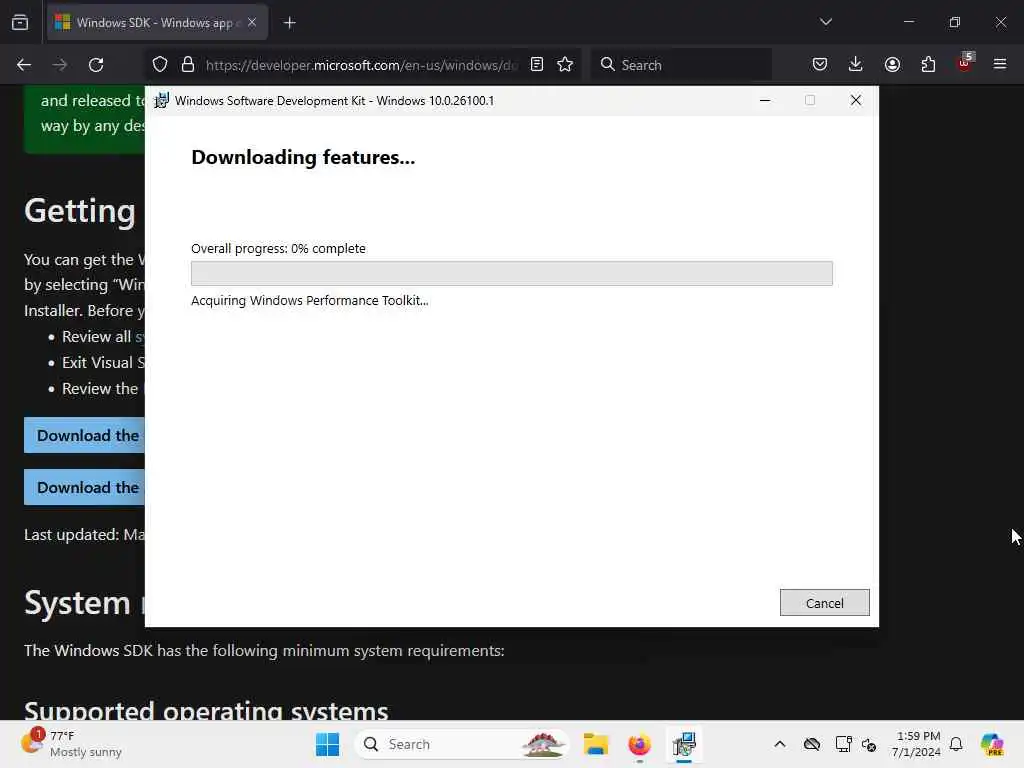
Task: Open the tracking protection shield icon
Action: (160, 65)
